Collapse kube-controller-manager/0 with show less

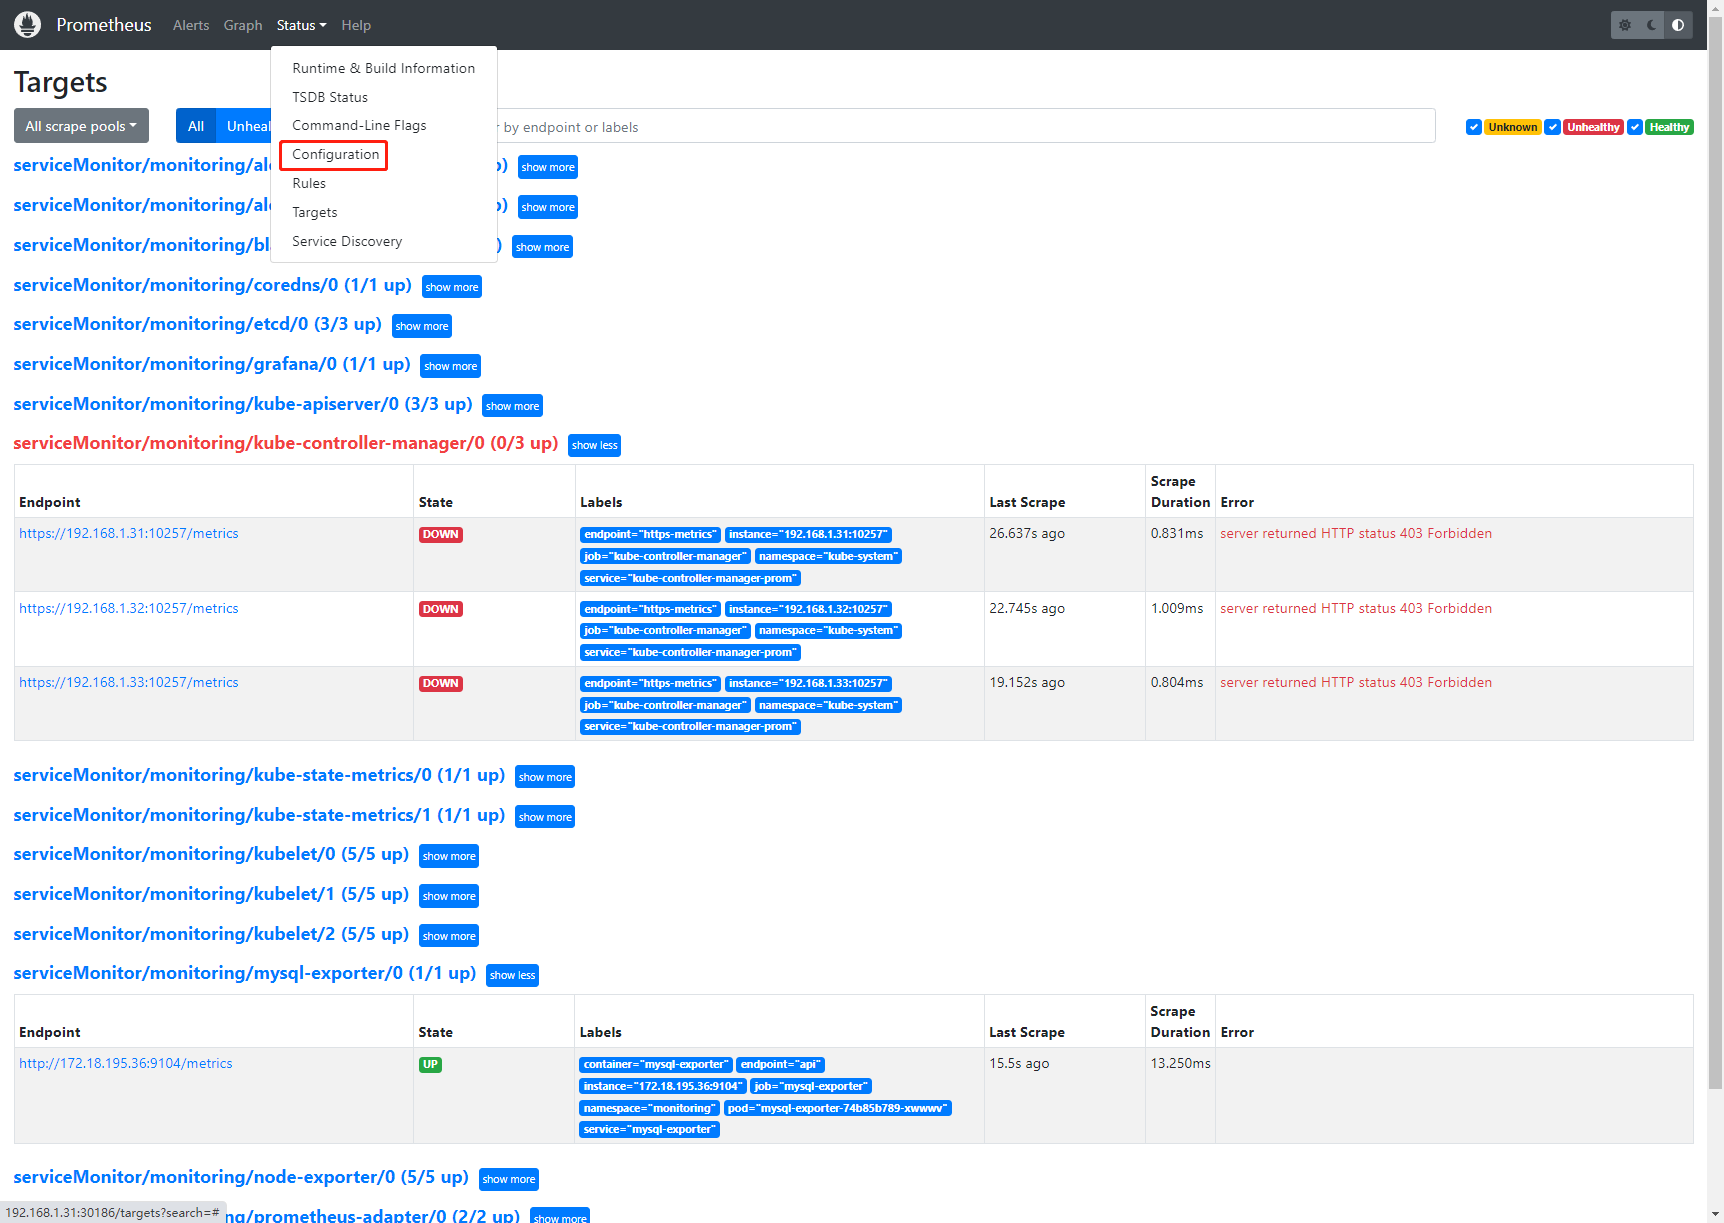(x=594, y=445)
